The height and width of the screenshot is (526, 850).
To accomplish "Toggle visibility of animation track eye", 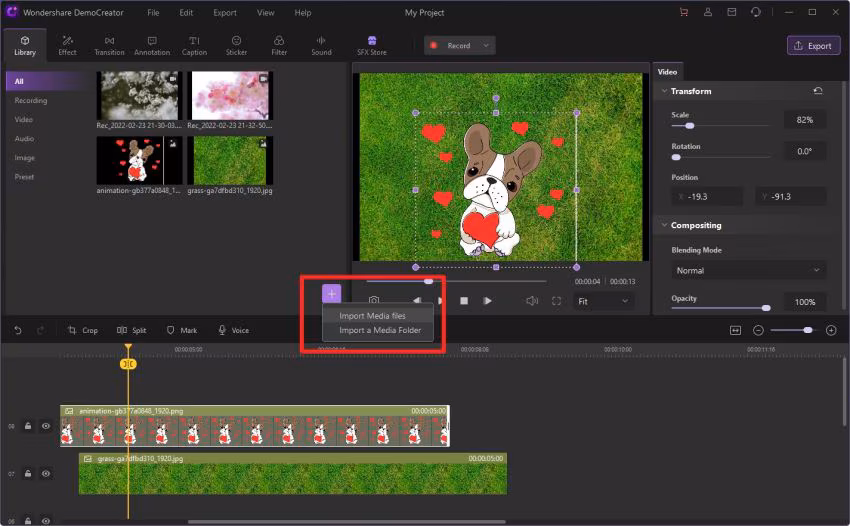I will pos(46,426).
